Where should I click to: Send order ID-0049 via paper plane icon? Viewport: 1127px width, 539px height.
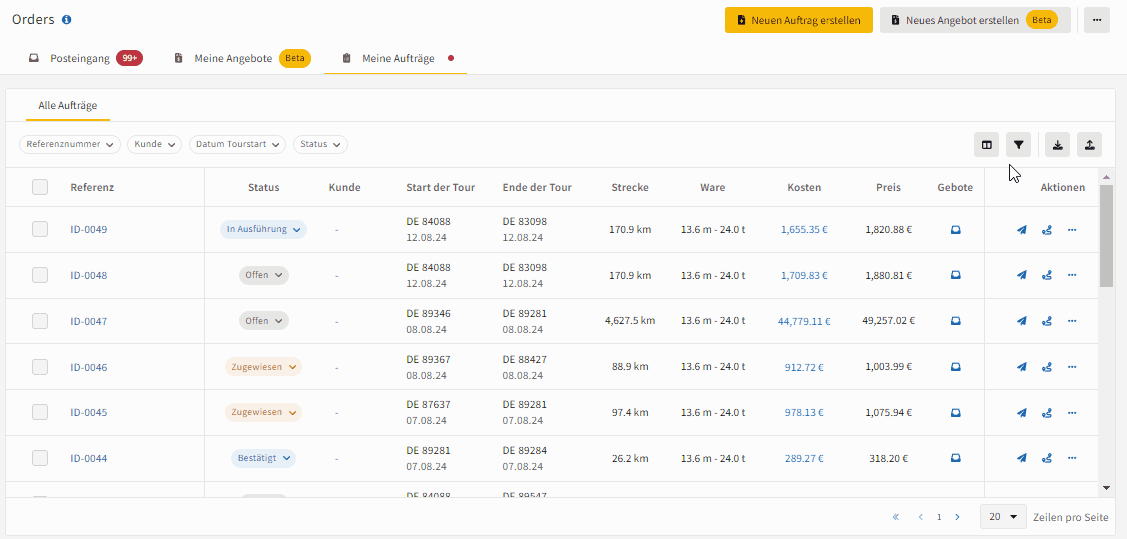(x=1021, y=230)
